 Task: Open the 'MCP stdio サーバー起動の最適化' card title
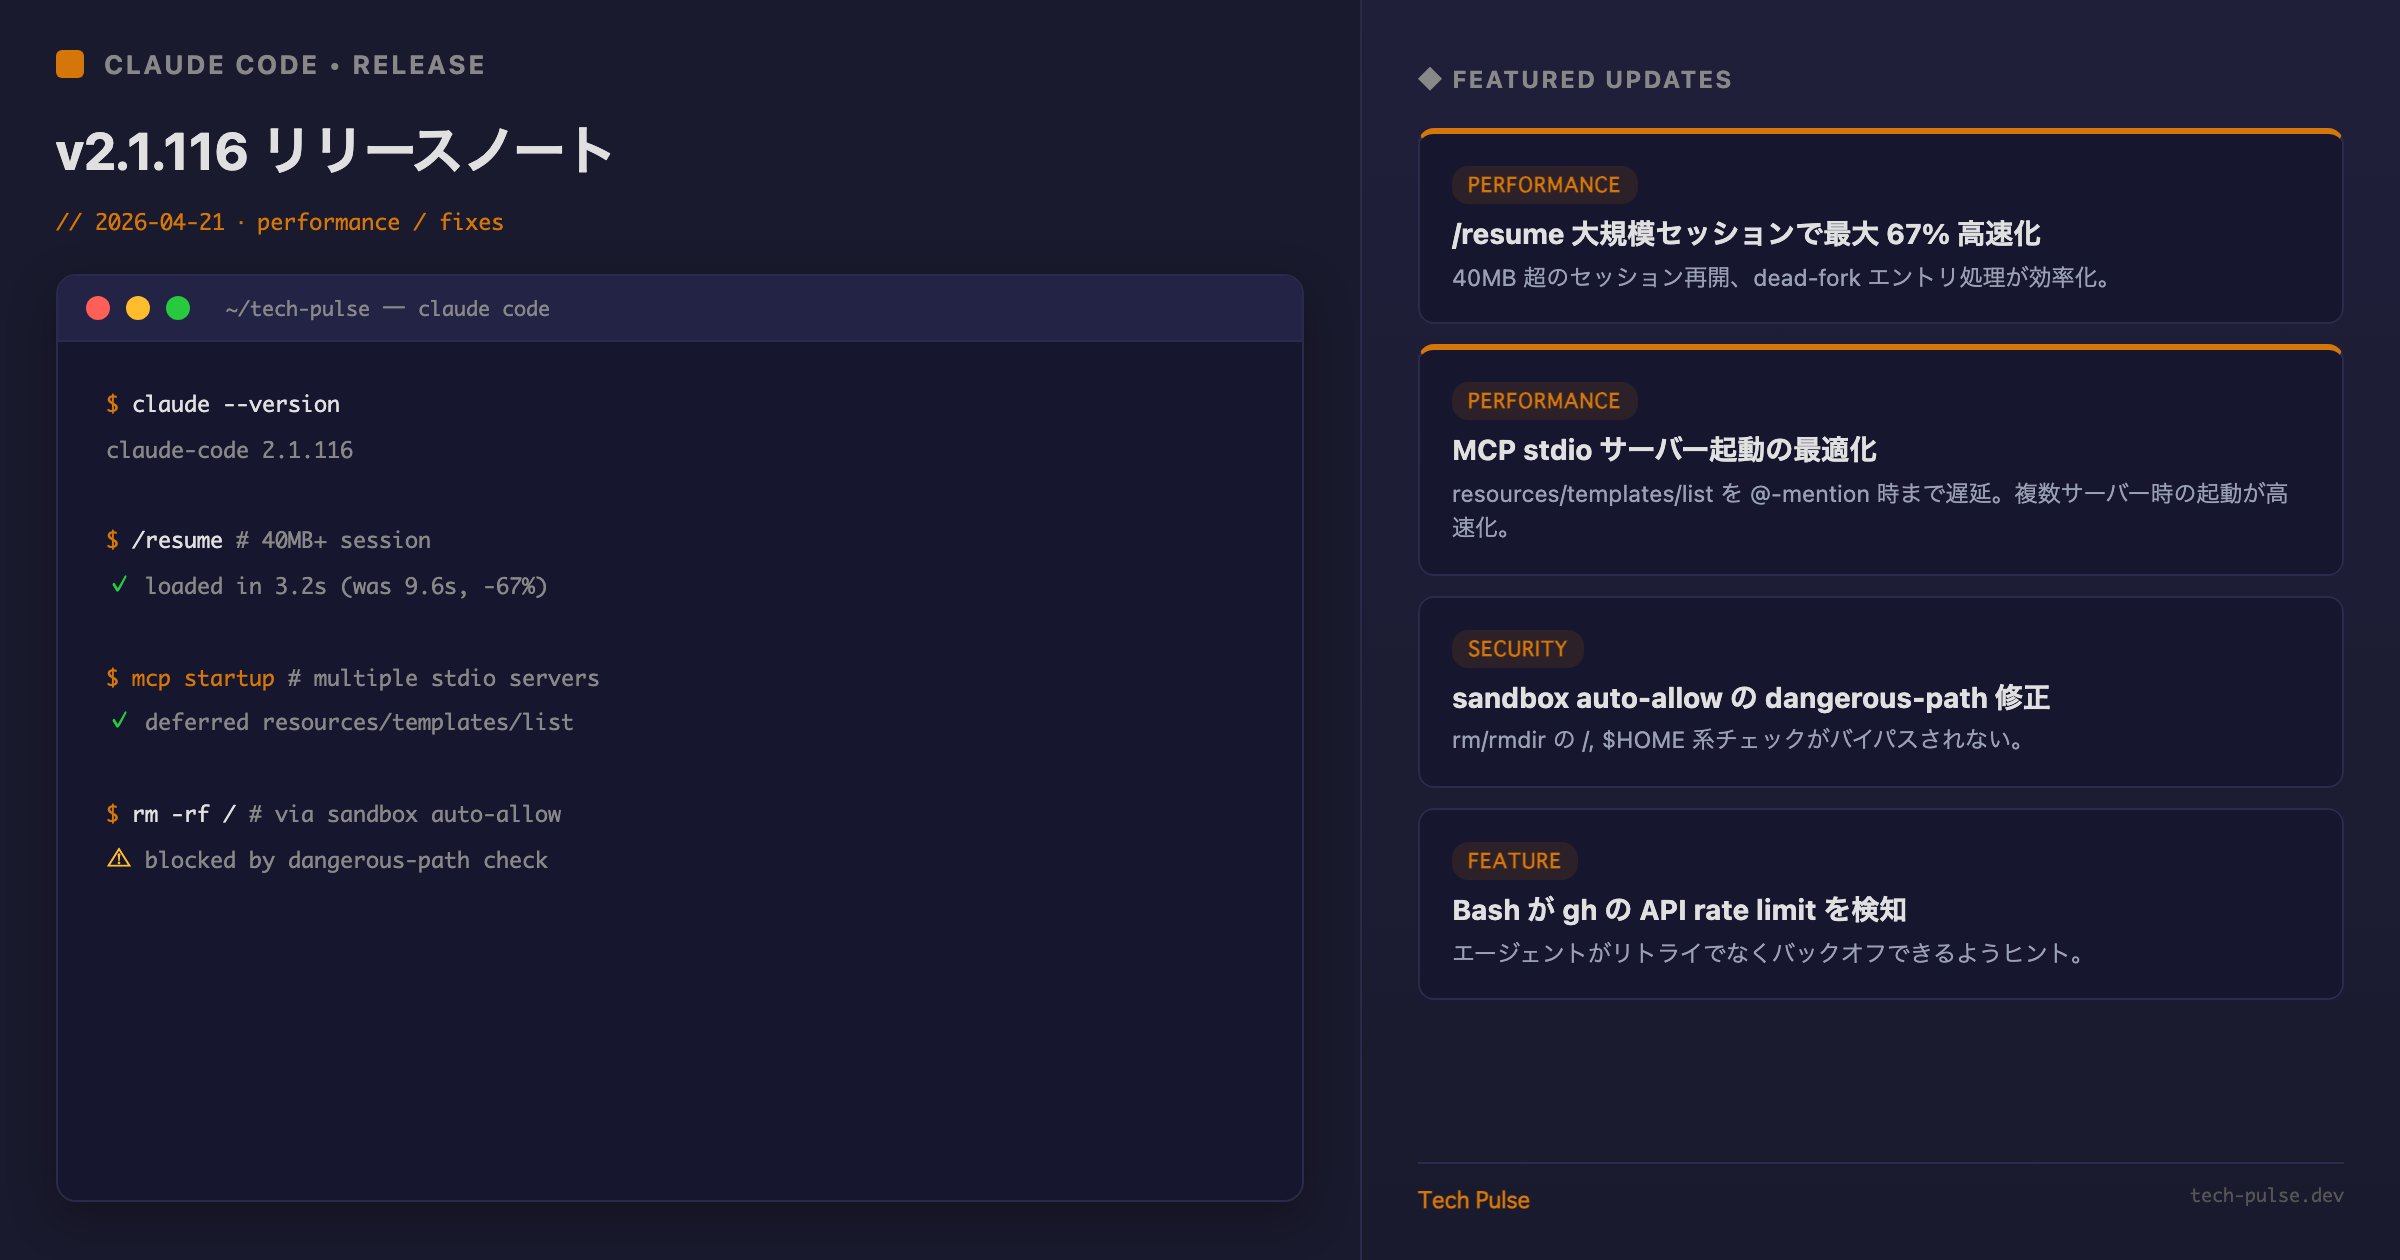pyautogui.click(x=1664, y=450)
